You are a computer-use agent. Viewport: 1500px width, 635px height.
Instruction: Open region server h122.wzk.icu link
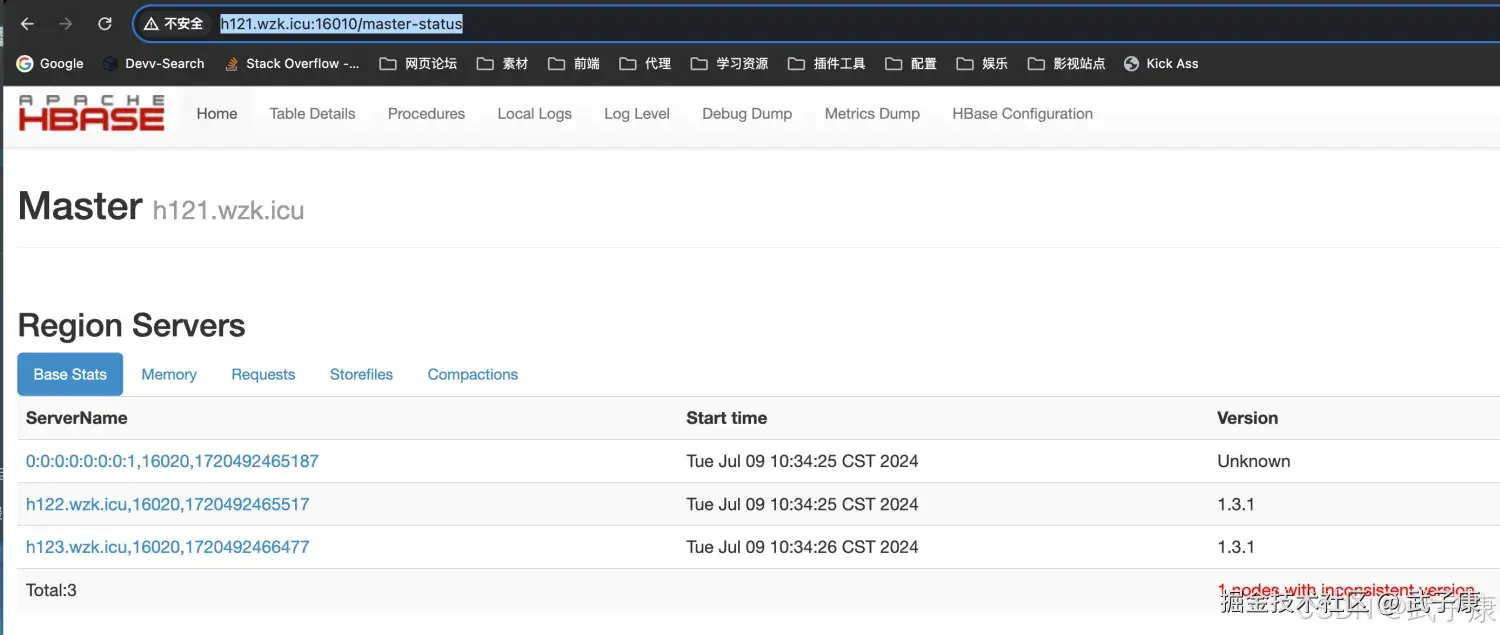coord(167,504)
